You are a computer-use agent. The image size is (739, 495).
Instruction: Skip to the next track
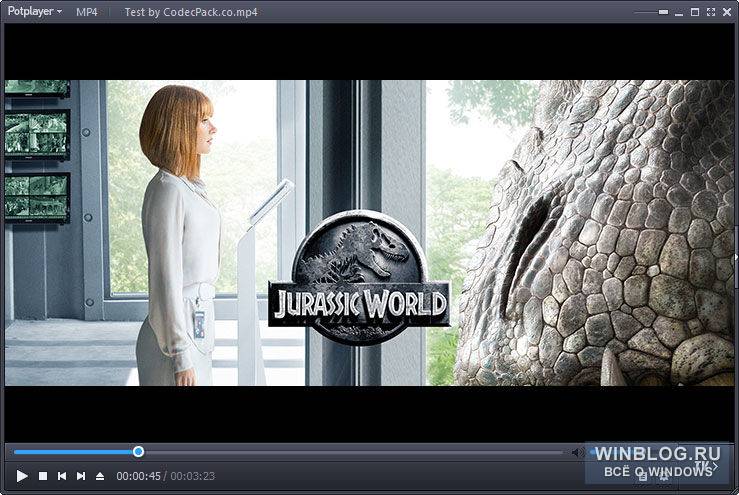coord(81,476)
